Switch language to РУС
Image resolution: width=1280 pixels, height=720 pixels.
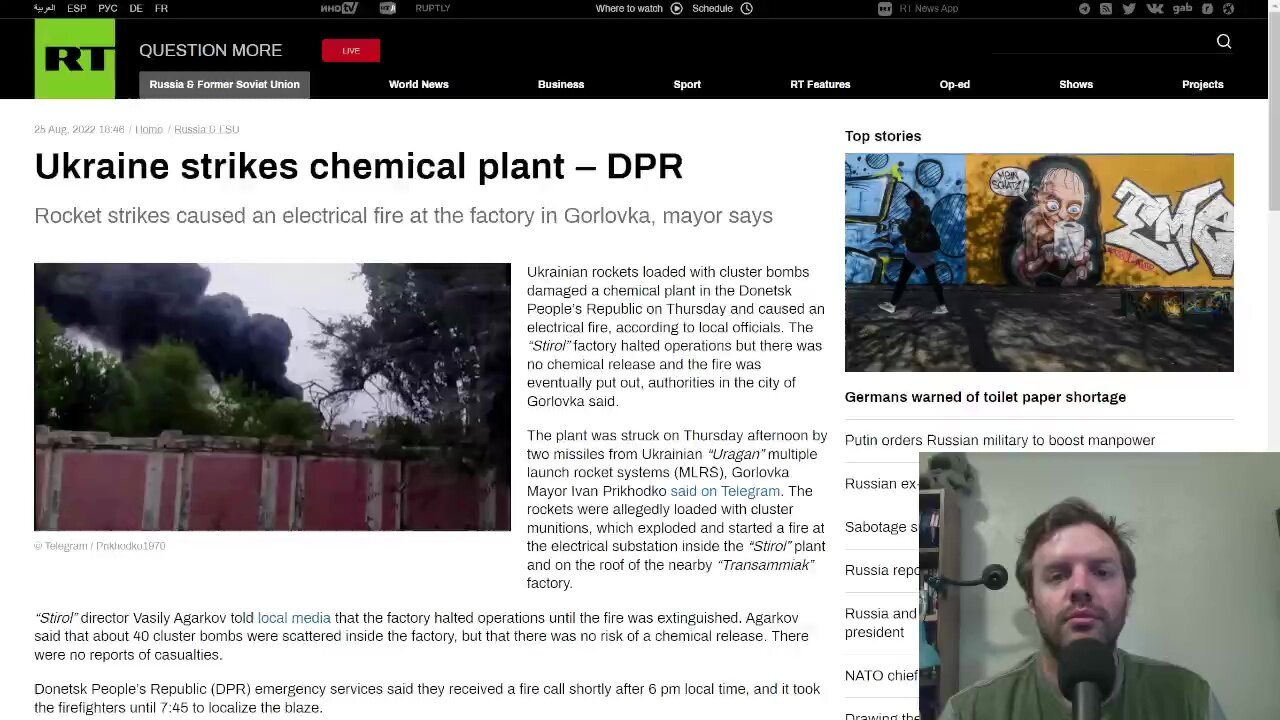pyautogui.click(x=108, y=8)
